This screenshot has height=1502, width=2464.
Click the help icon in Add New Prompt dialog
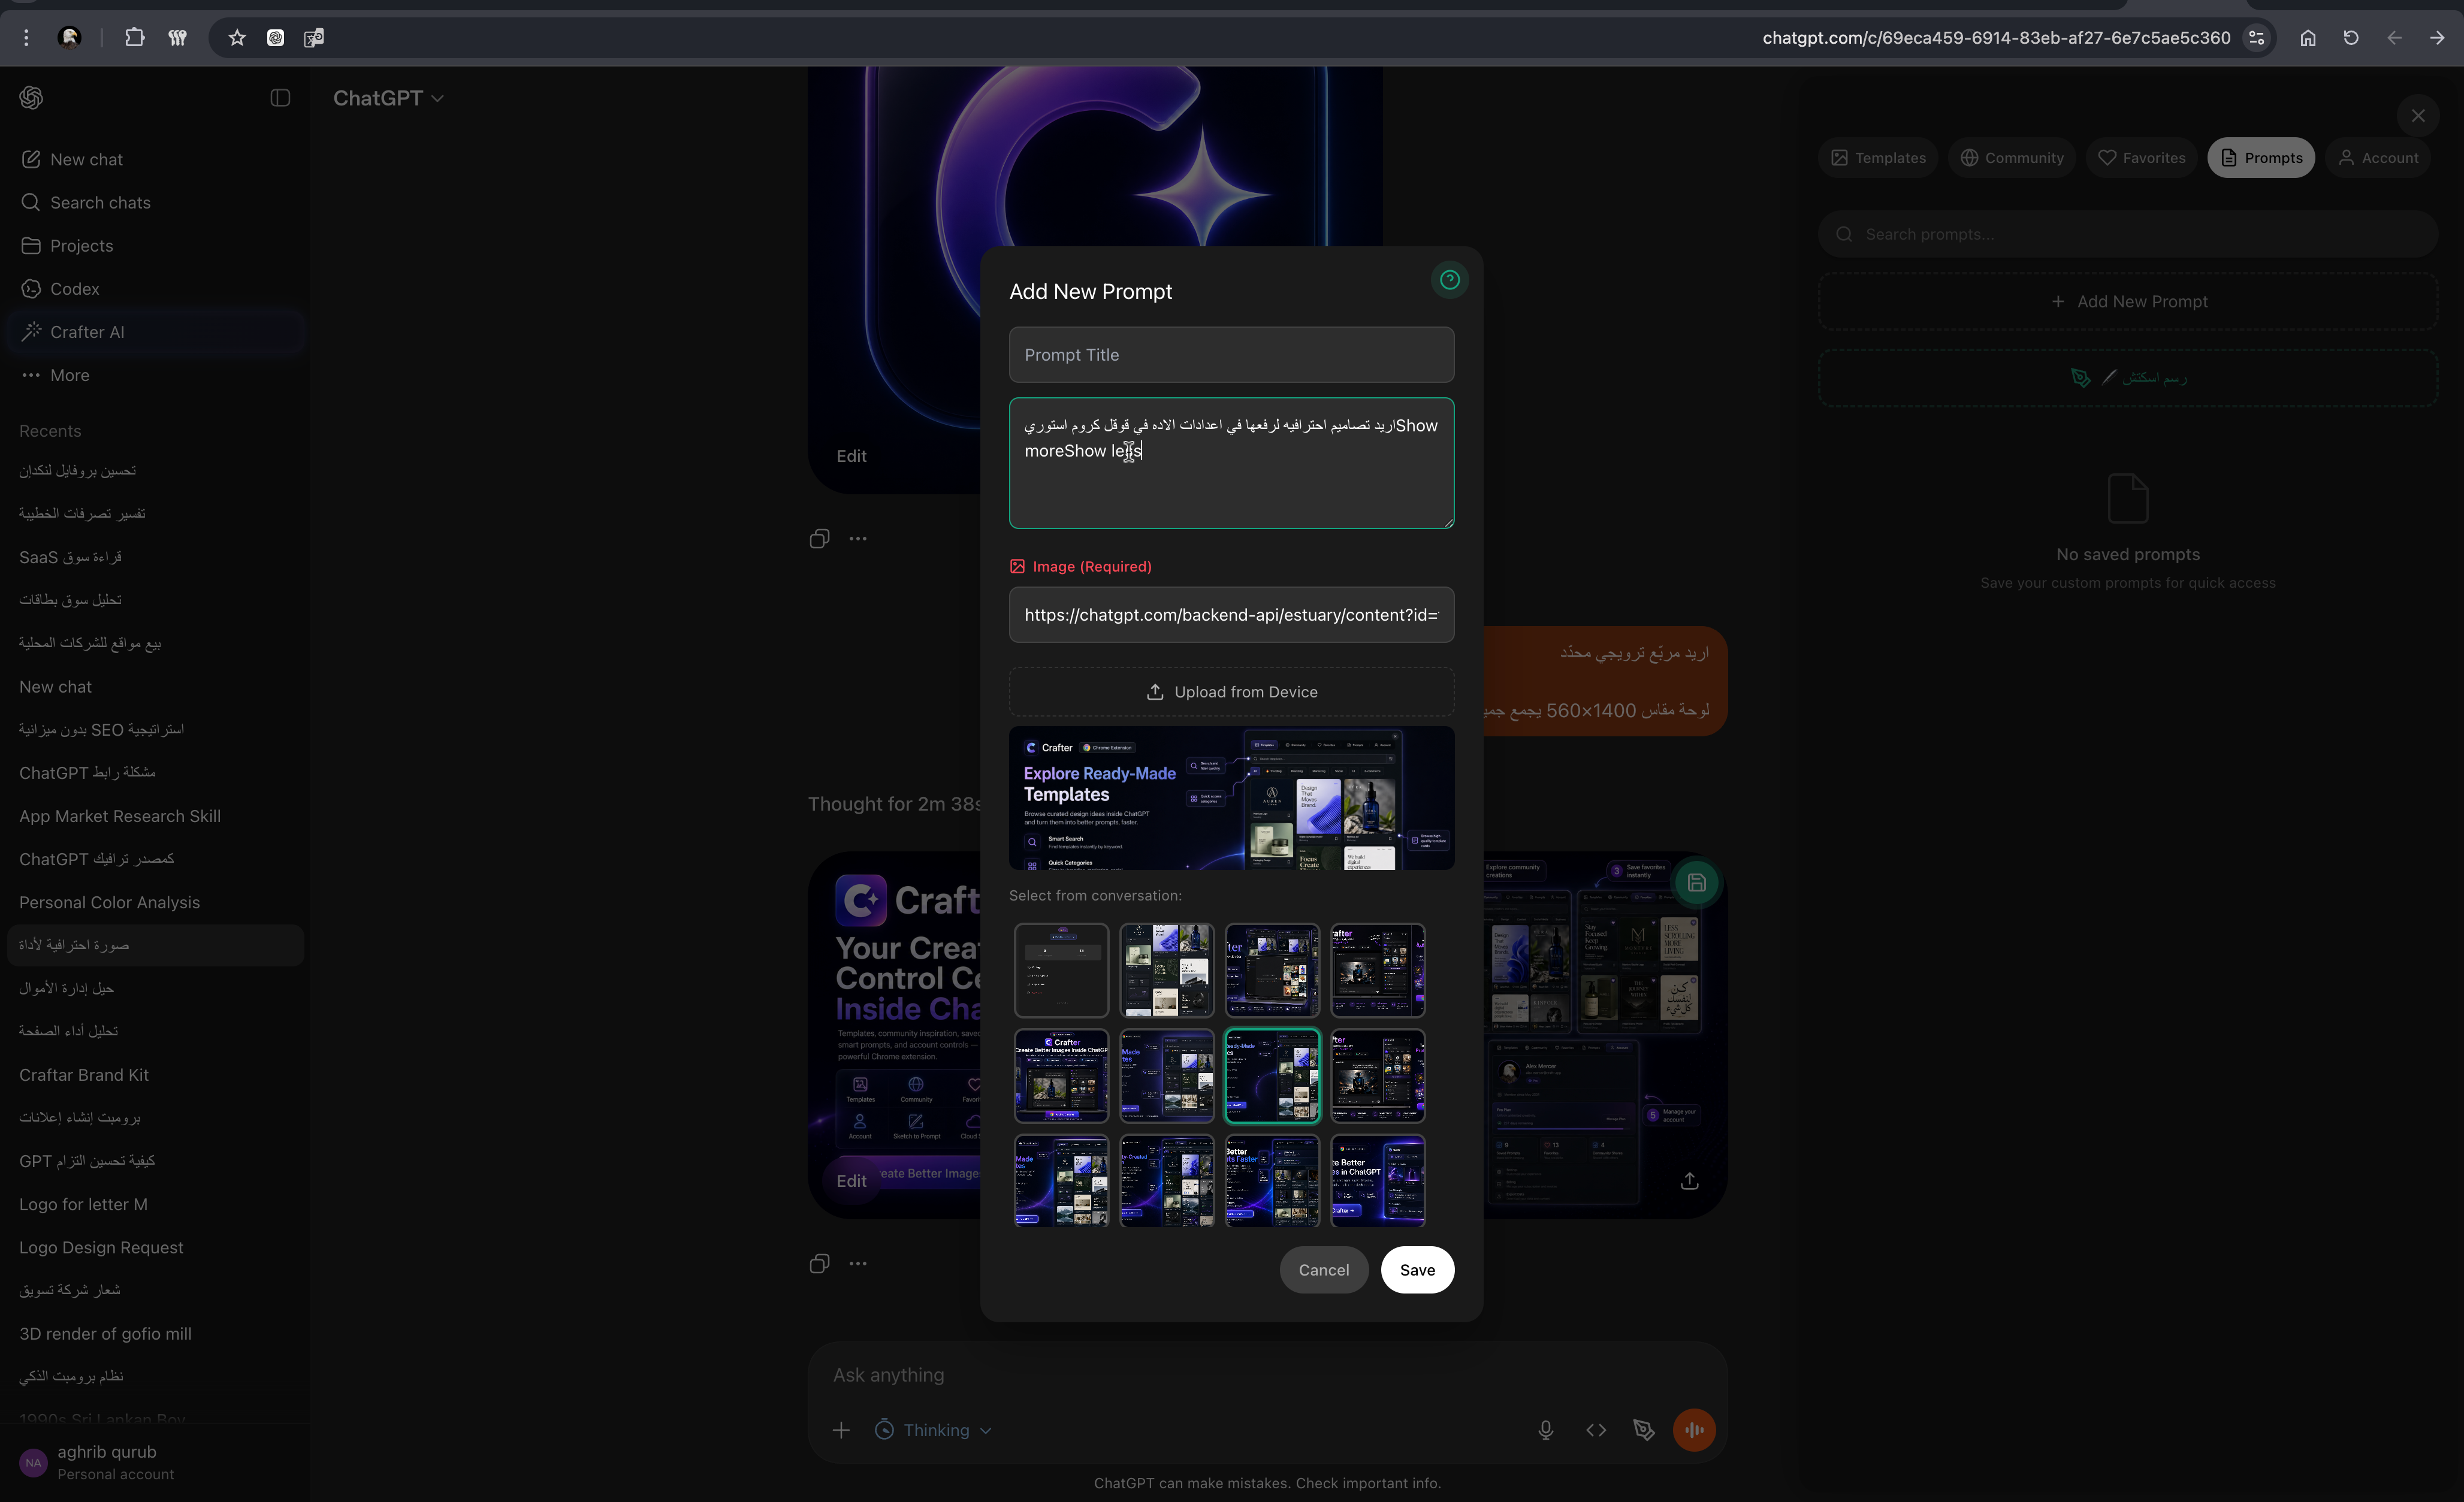click(x=1449, y=280)
